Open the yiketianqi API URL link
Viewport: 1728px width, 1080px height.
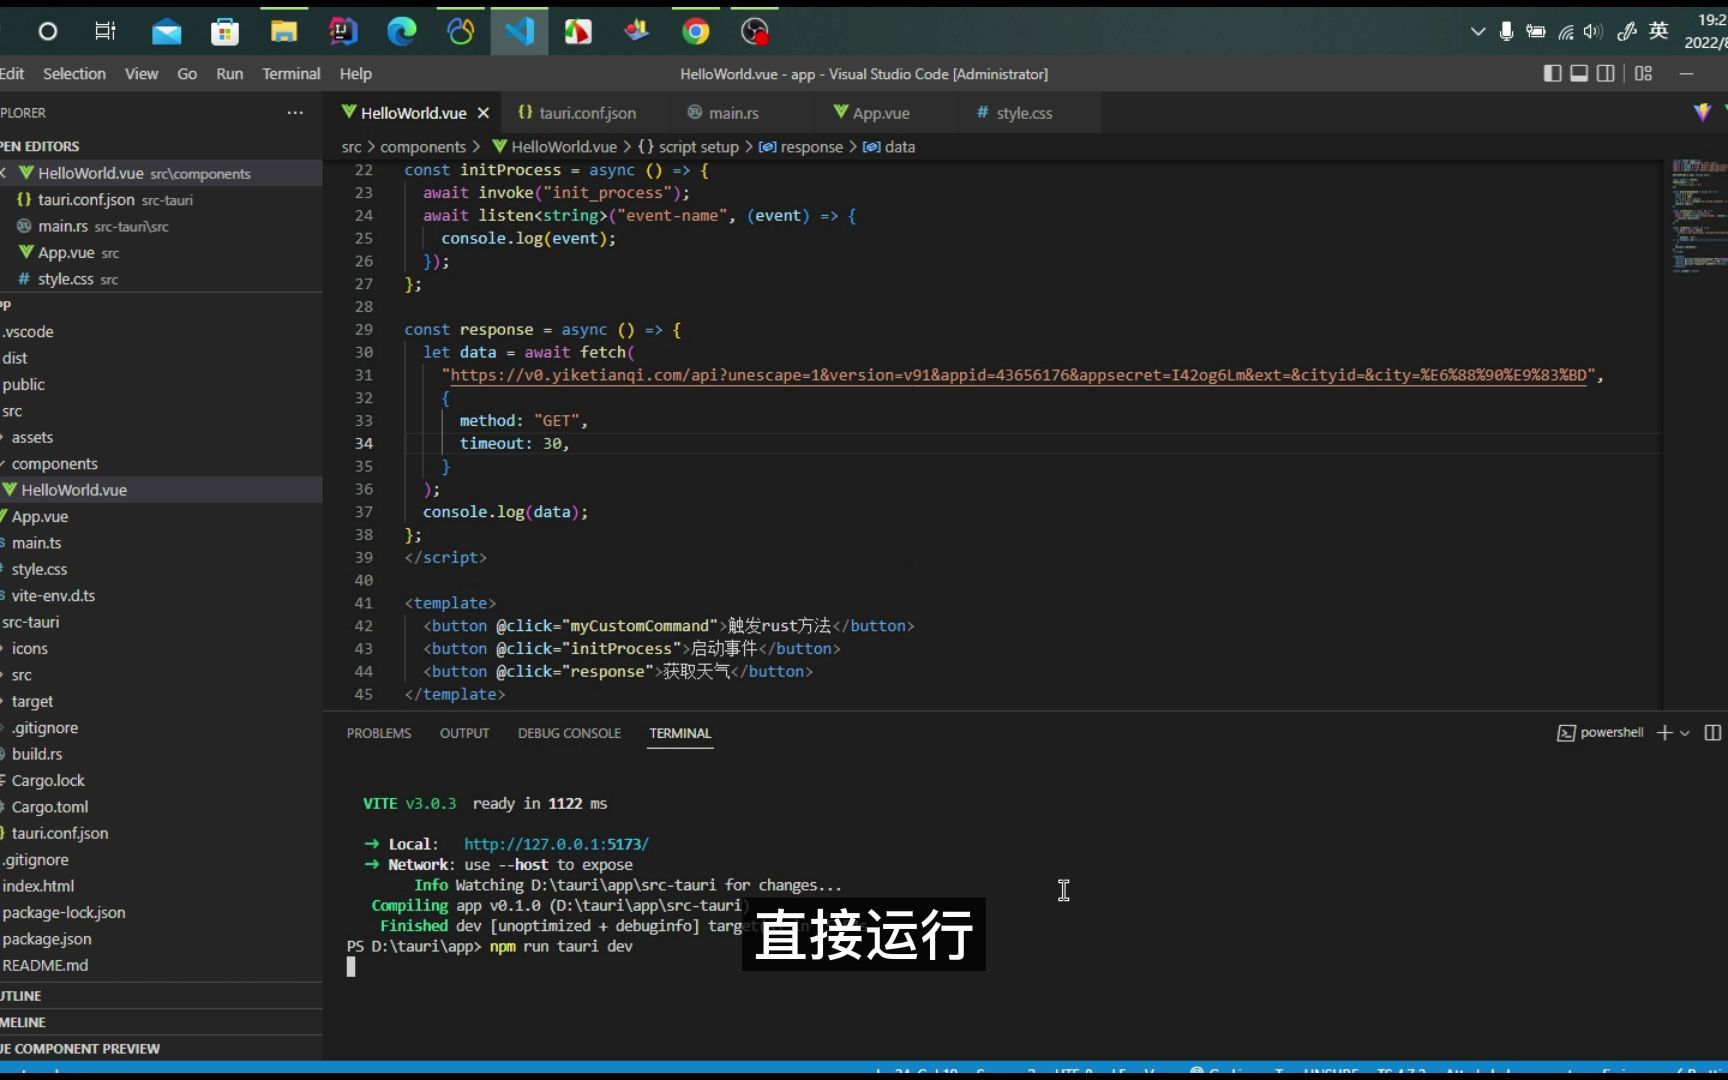1018,375
